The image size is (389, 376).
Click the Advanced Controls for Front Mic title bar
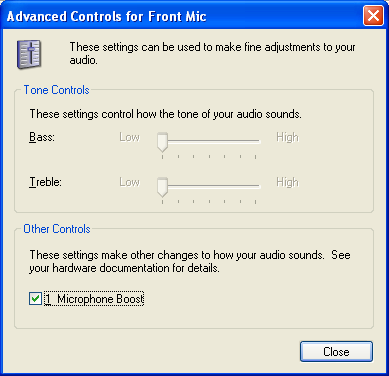point(182,16)
